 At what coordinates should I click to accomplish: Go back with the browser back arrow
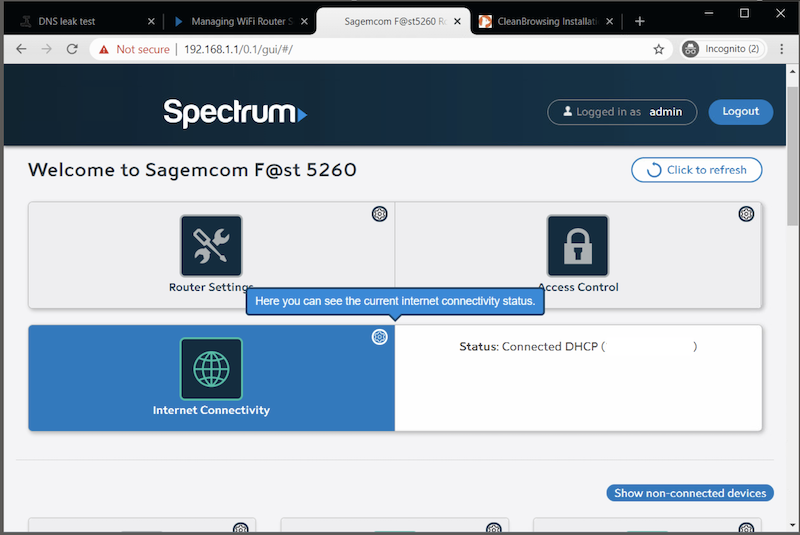21,49
